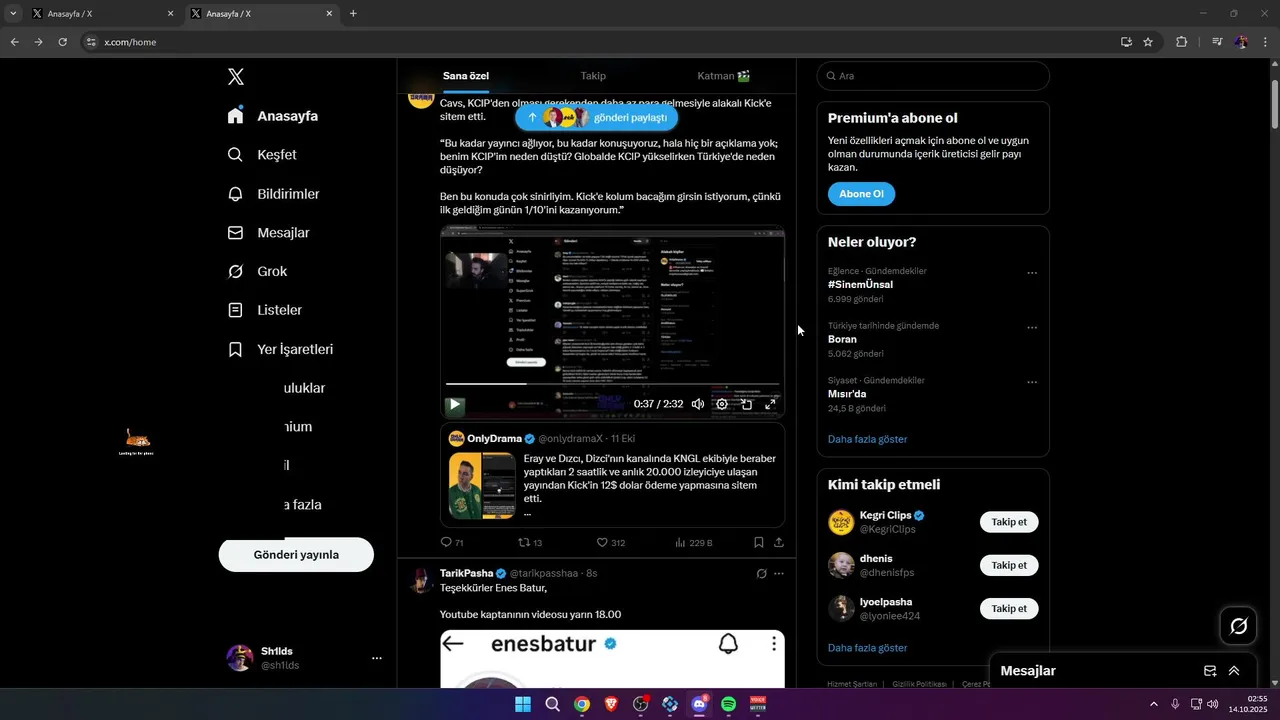Open Listeler in the sidebar
The image size is (1280, 720).
point(264,311)
